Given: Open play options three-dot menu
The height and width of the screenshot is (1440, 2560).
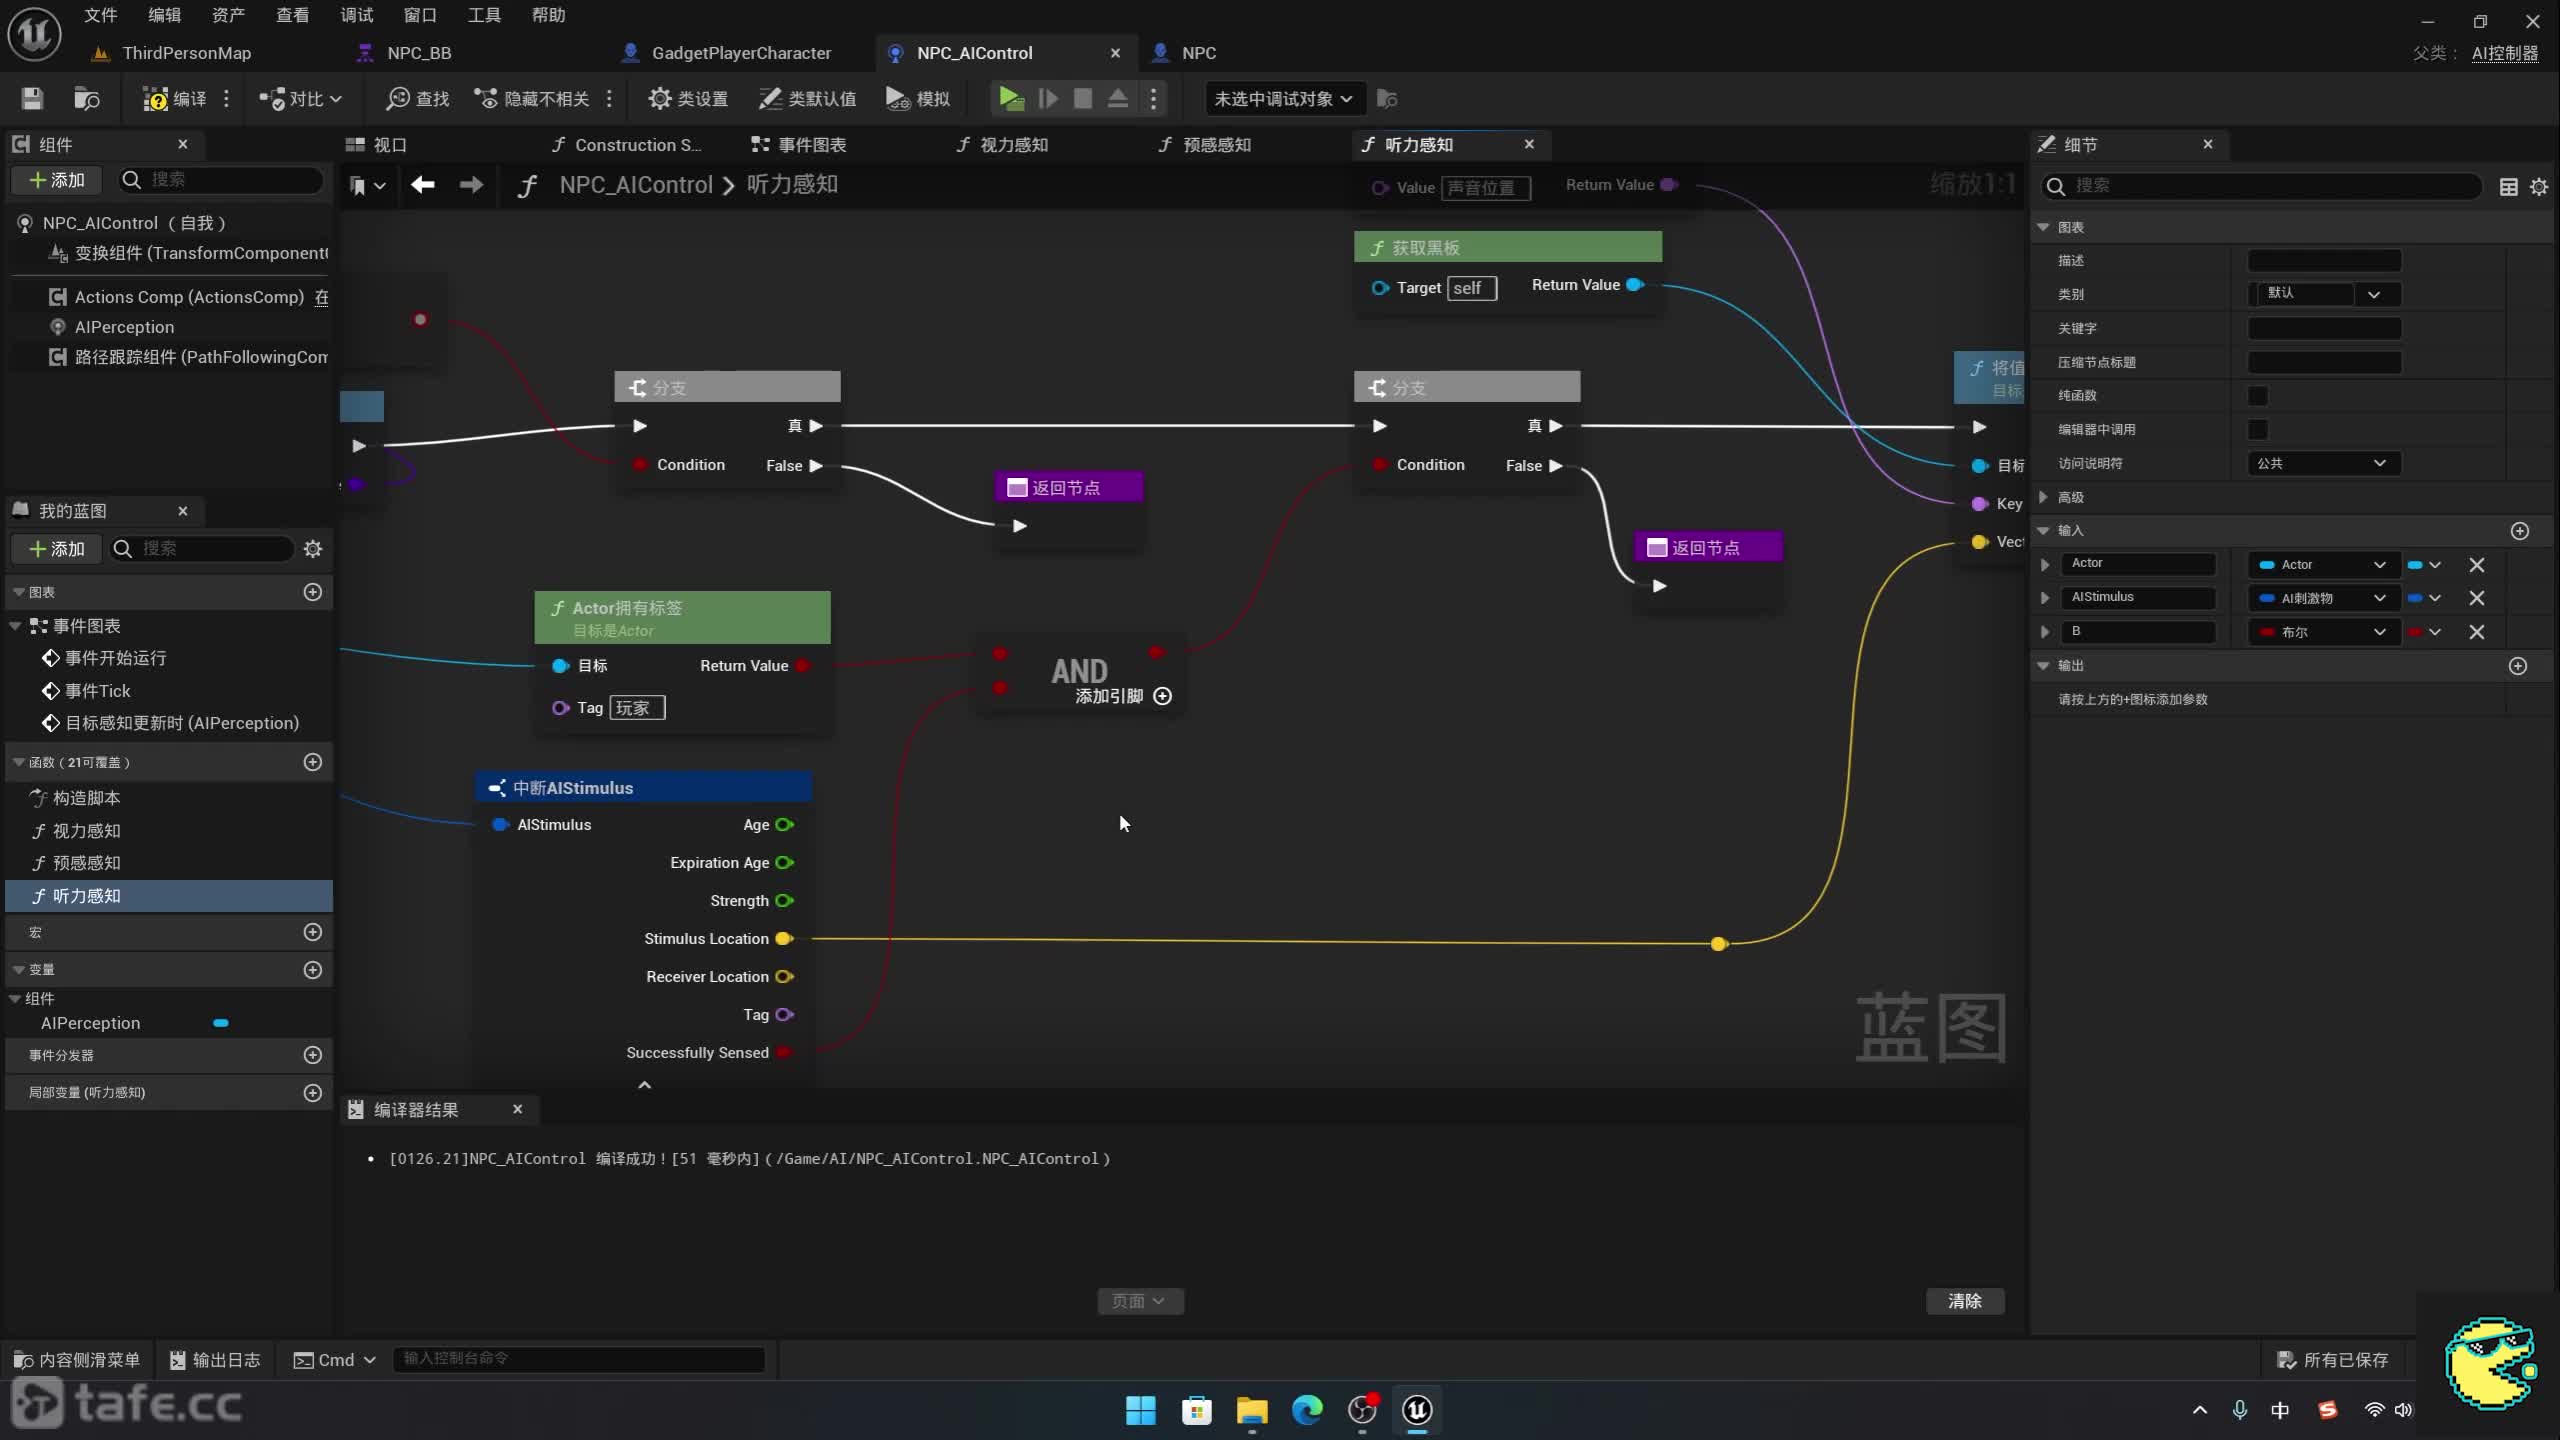Looking at the screenshot, I should [x=1153, y=98].
